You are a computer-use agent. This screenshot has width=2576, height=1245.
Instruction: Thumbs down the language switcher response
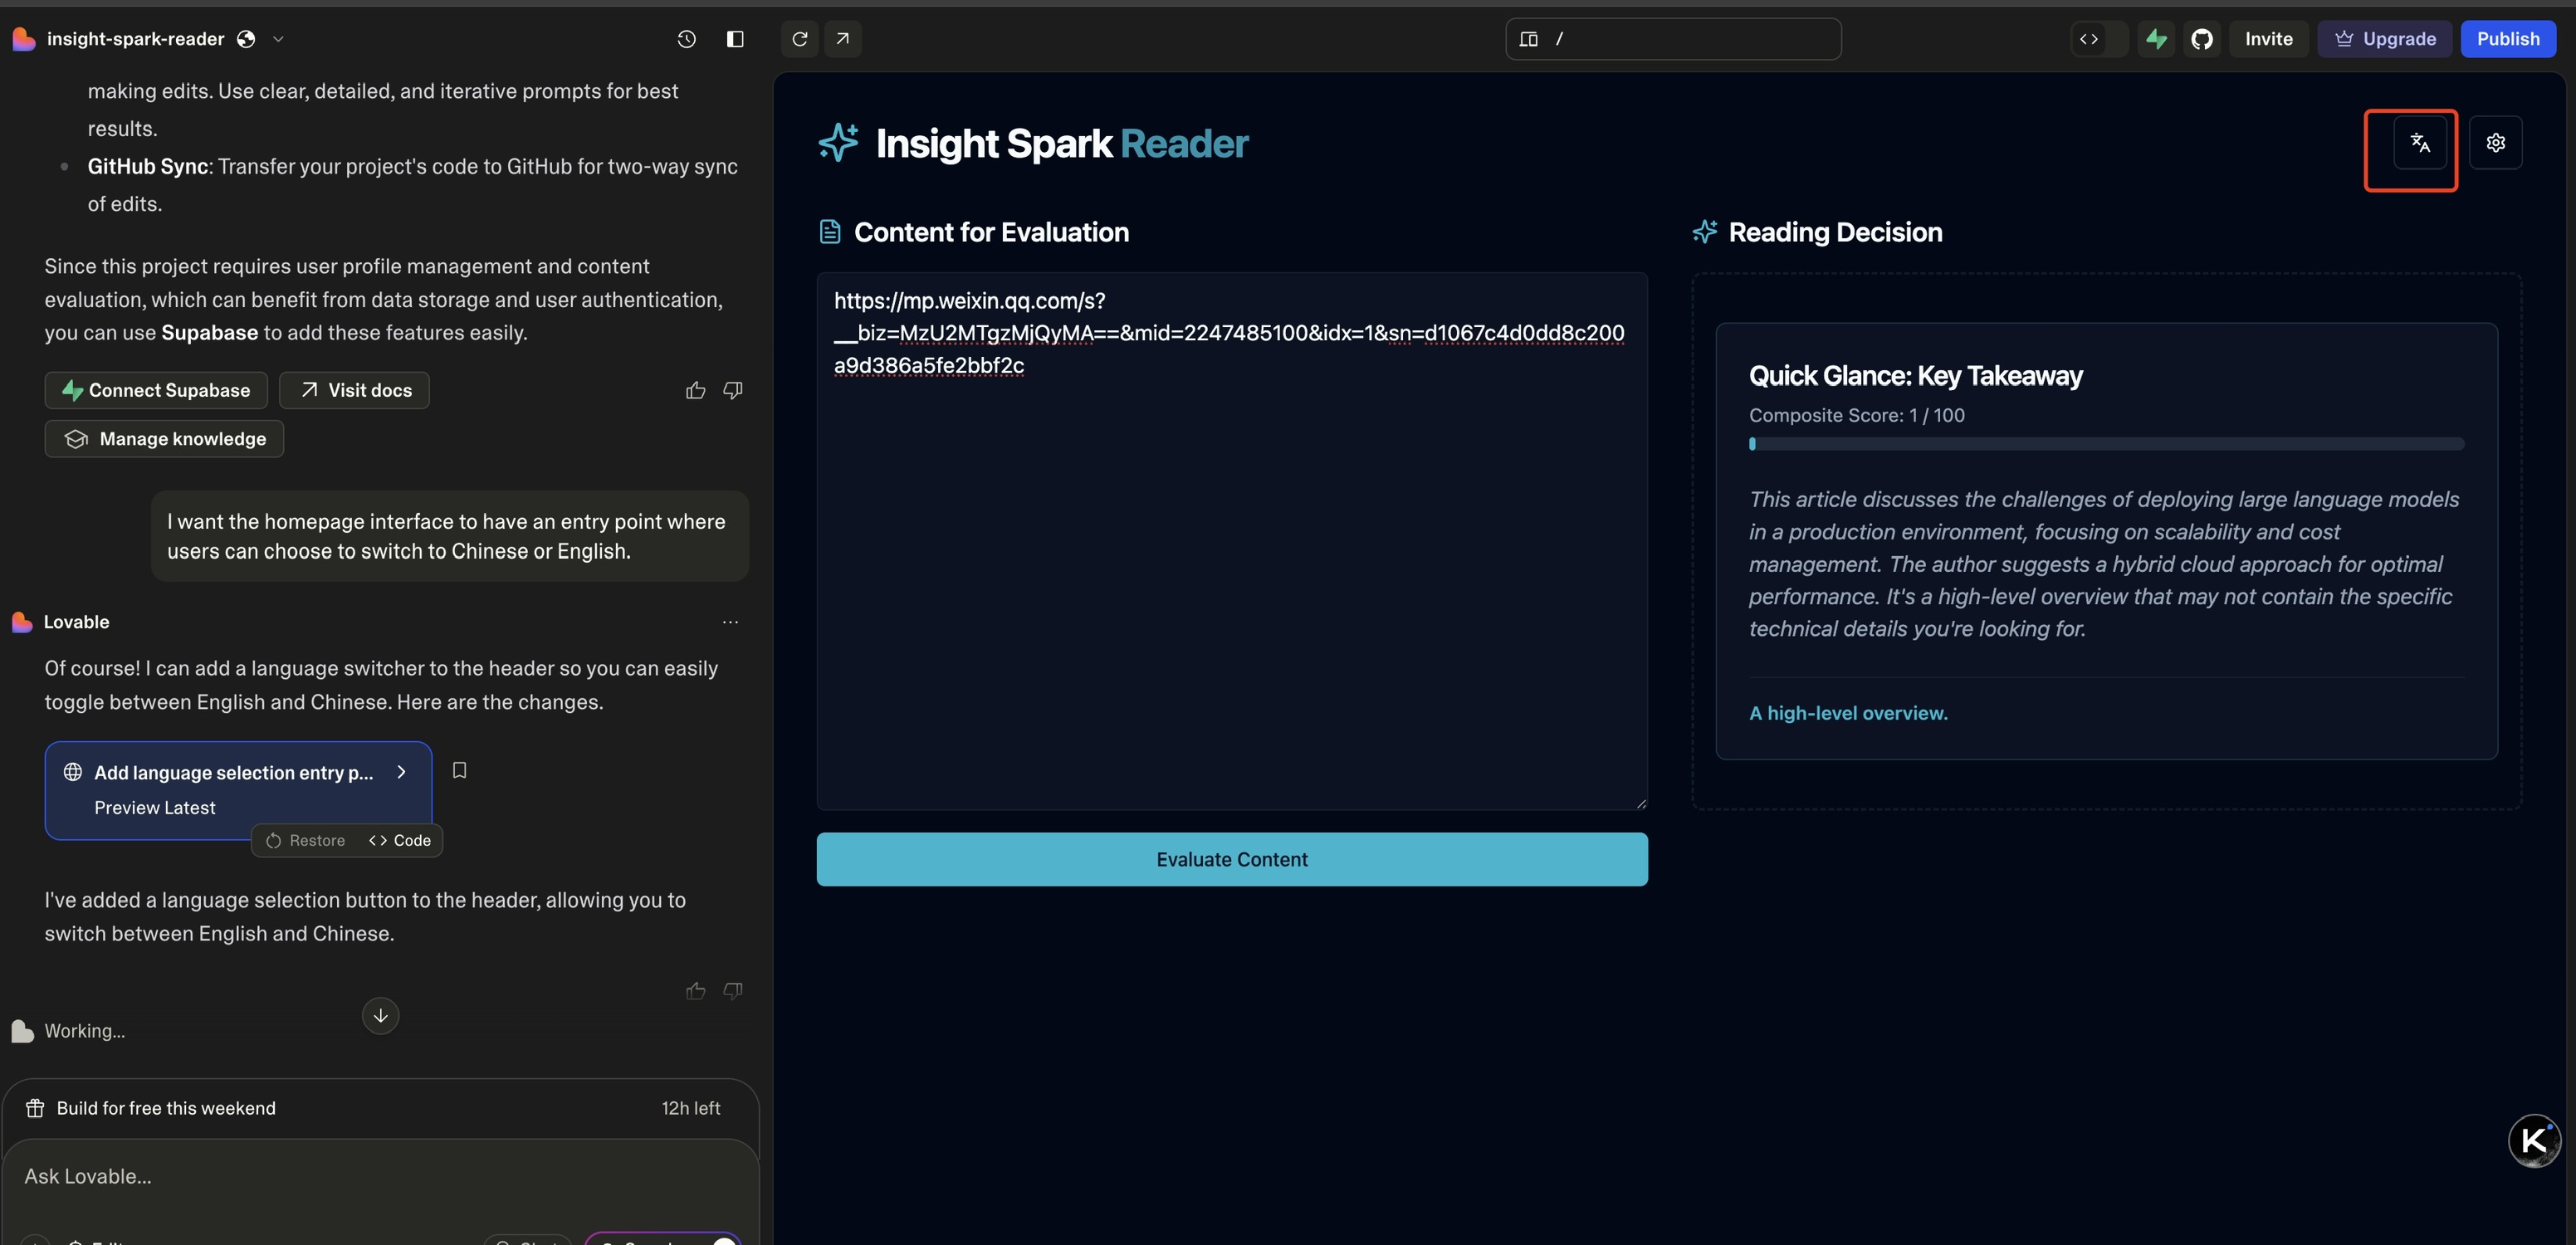[733, 991]
